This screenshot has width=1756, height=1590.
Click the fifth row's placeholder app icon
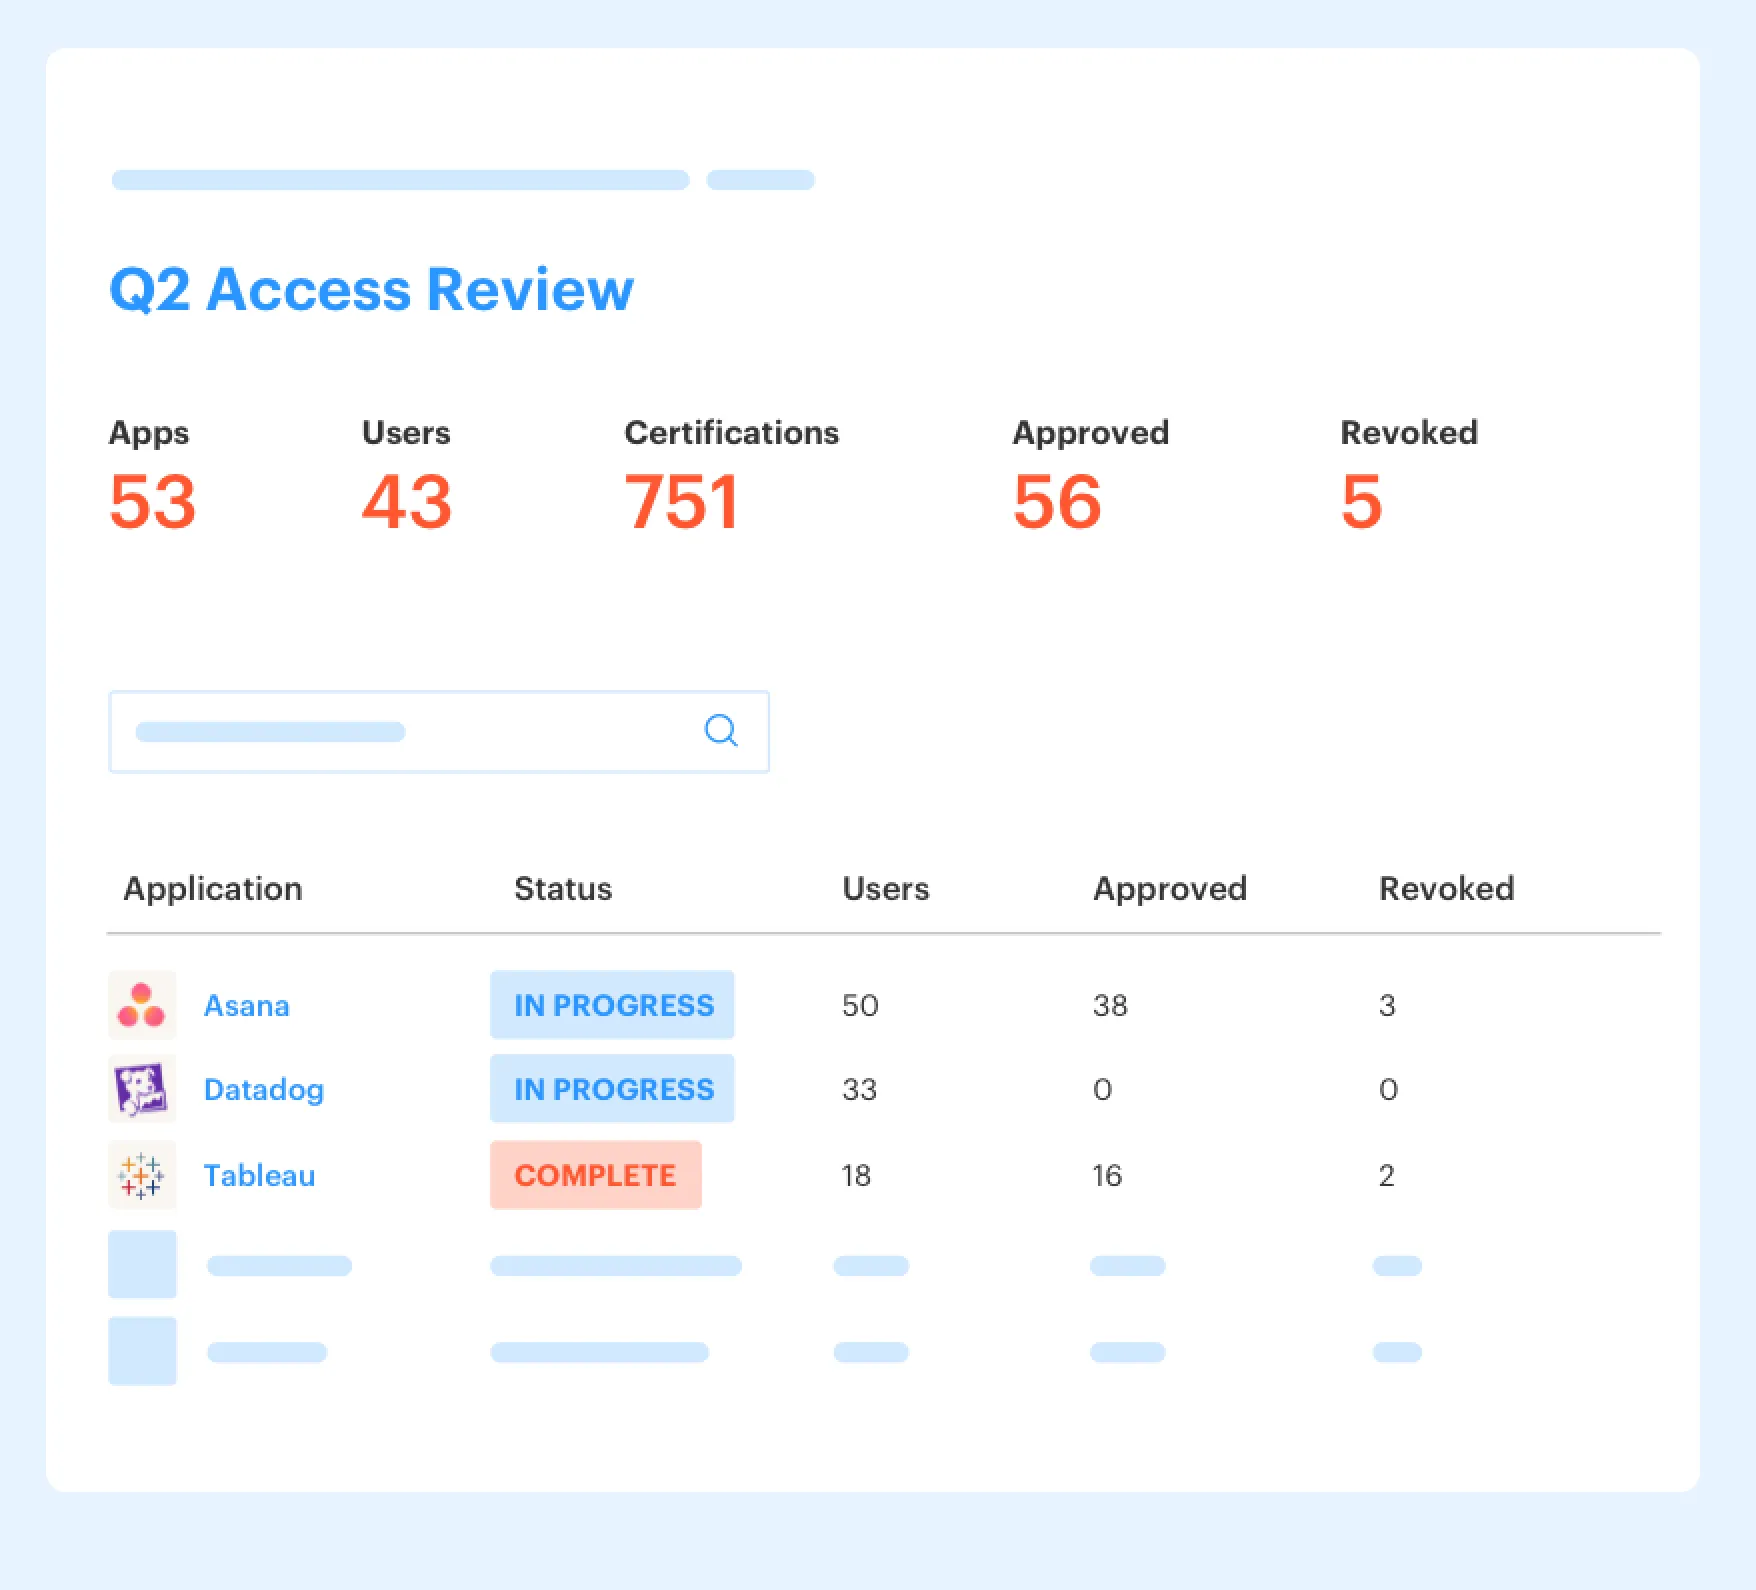141,1351
